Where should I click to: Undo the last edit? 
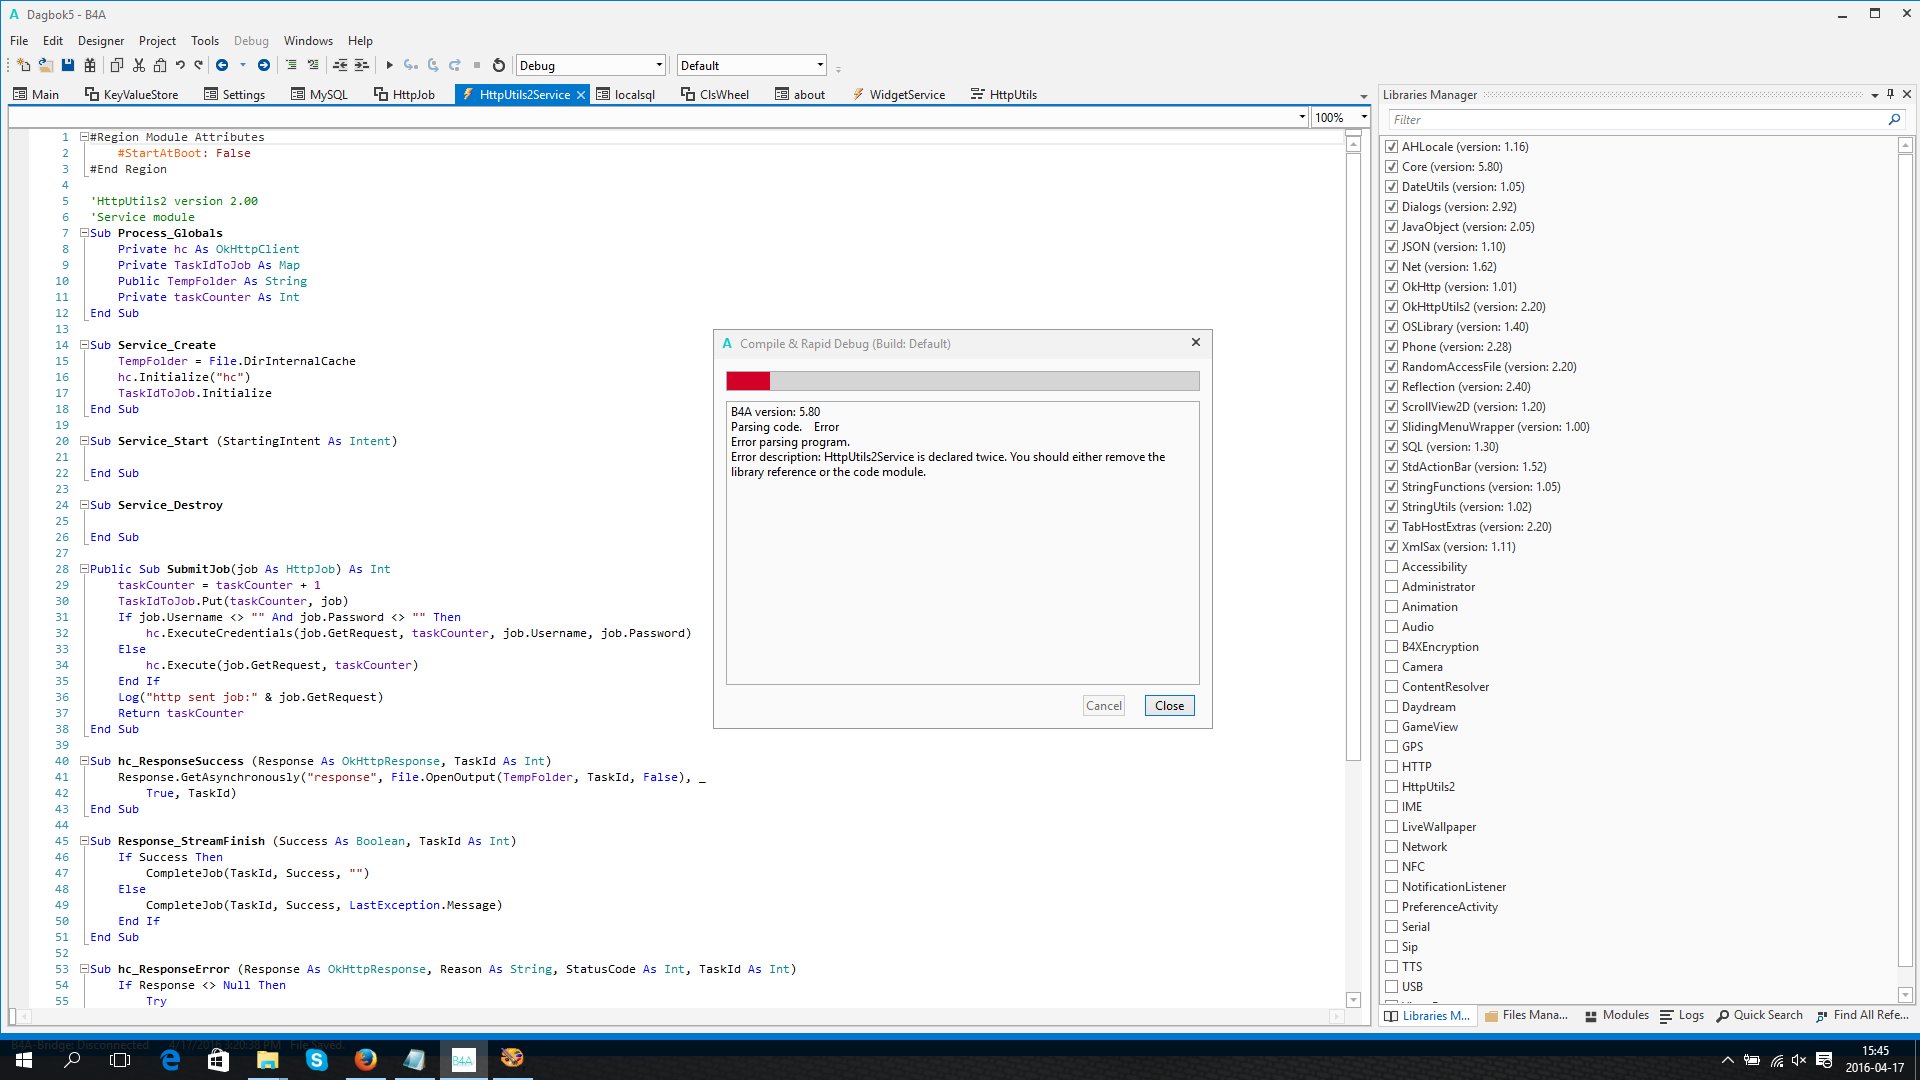point(179,64)
